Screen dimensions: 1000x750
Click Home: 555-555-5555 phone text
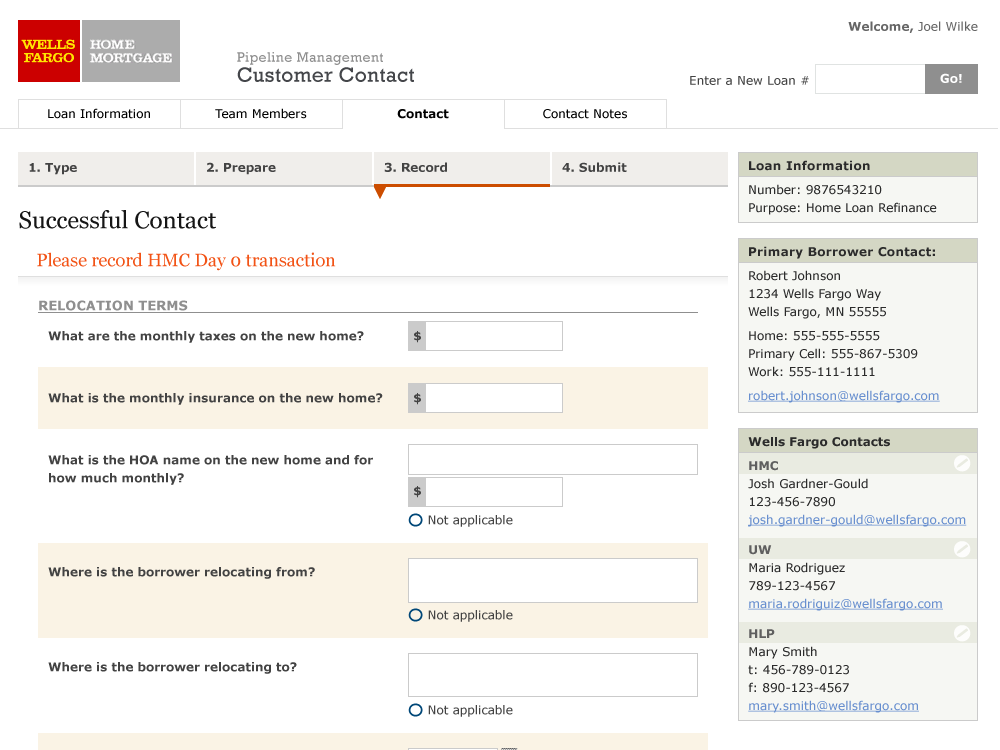point(814,335)
